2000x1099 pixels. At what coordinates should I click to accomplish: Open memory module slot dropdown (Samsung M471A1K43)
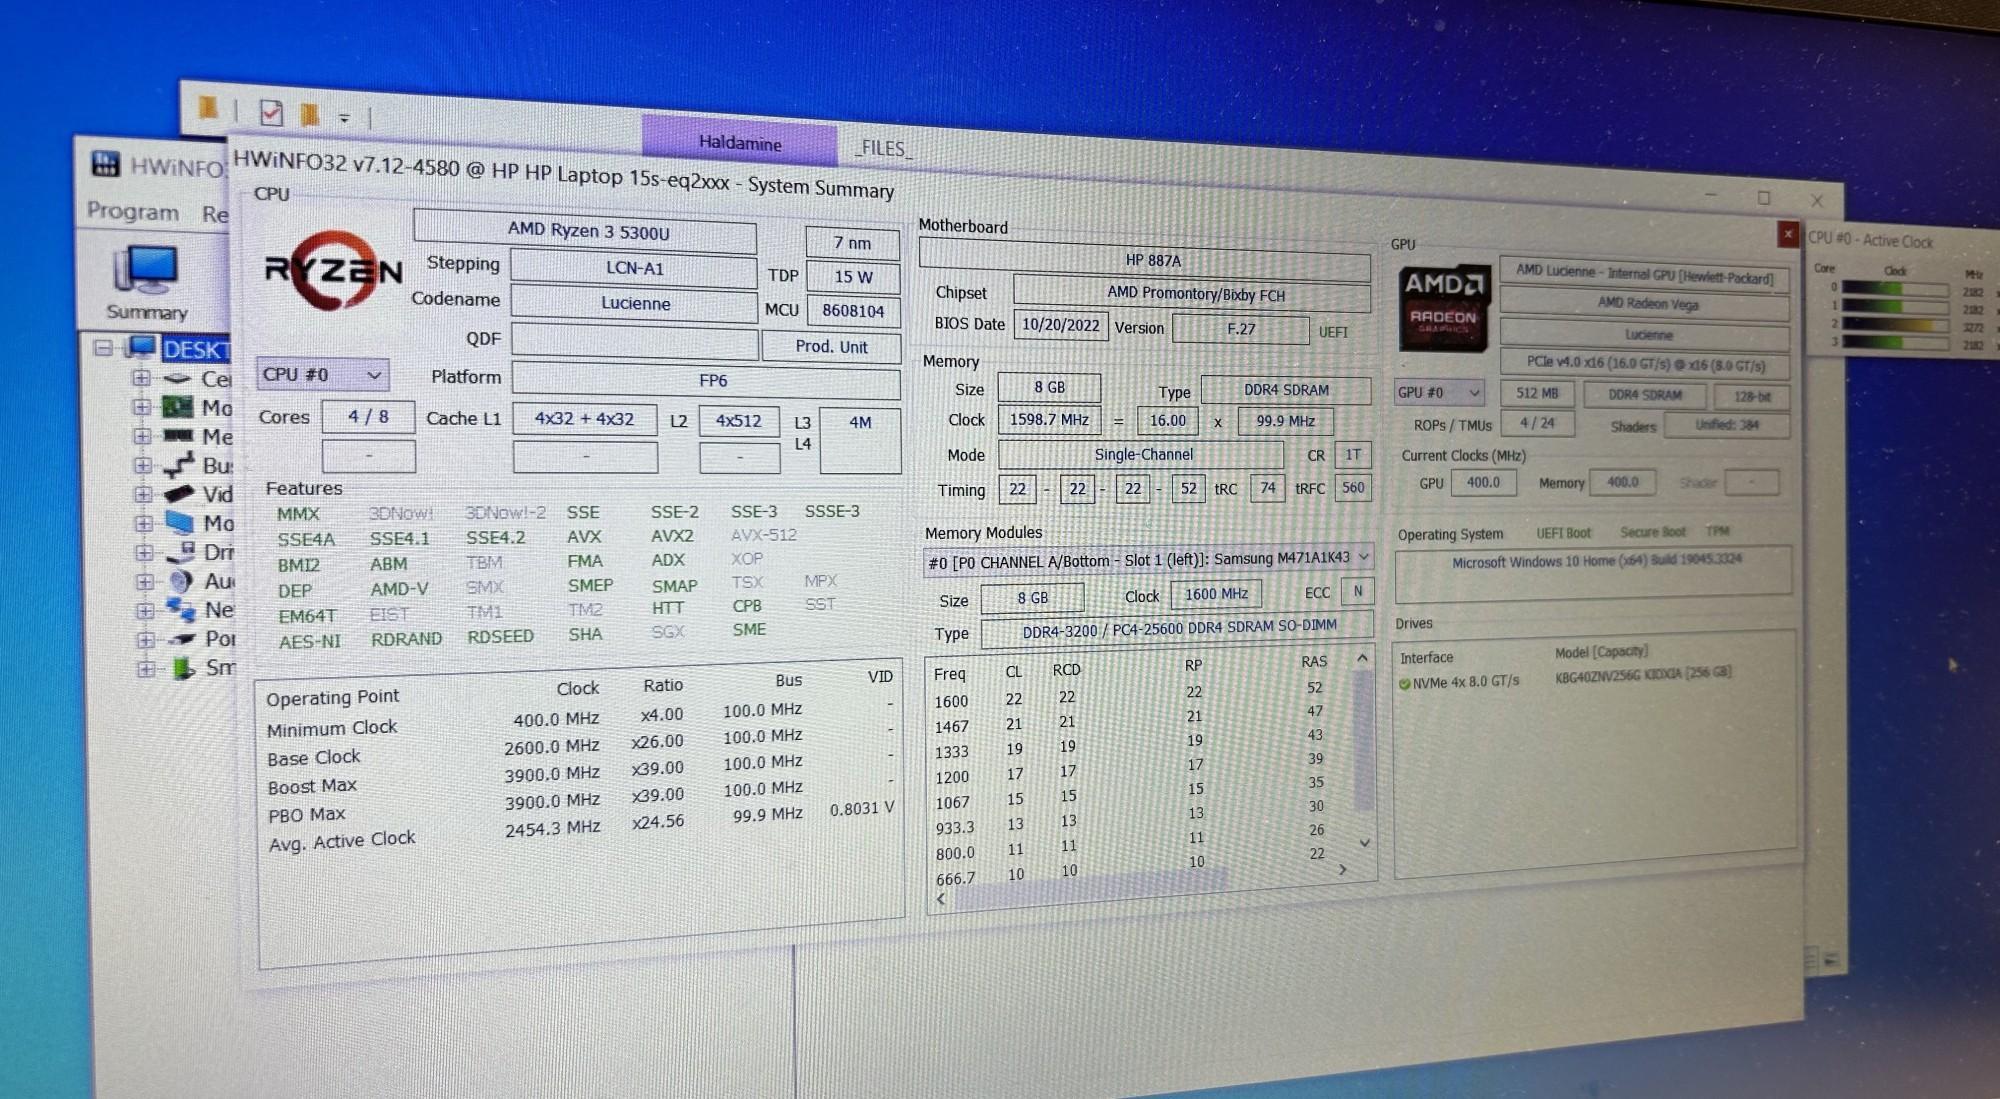click(1147, 560)
